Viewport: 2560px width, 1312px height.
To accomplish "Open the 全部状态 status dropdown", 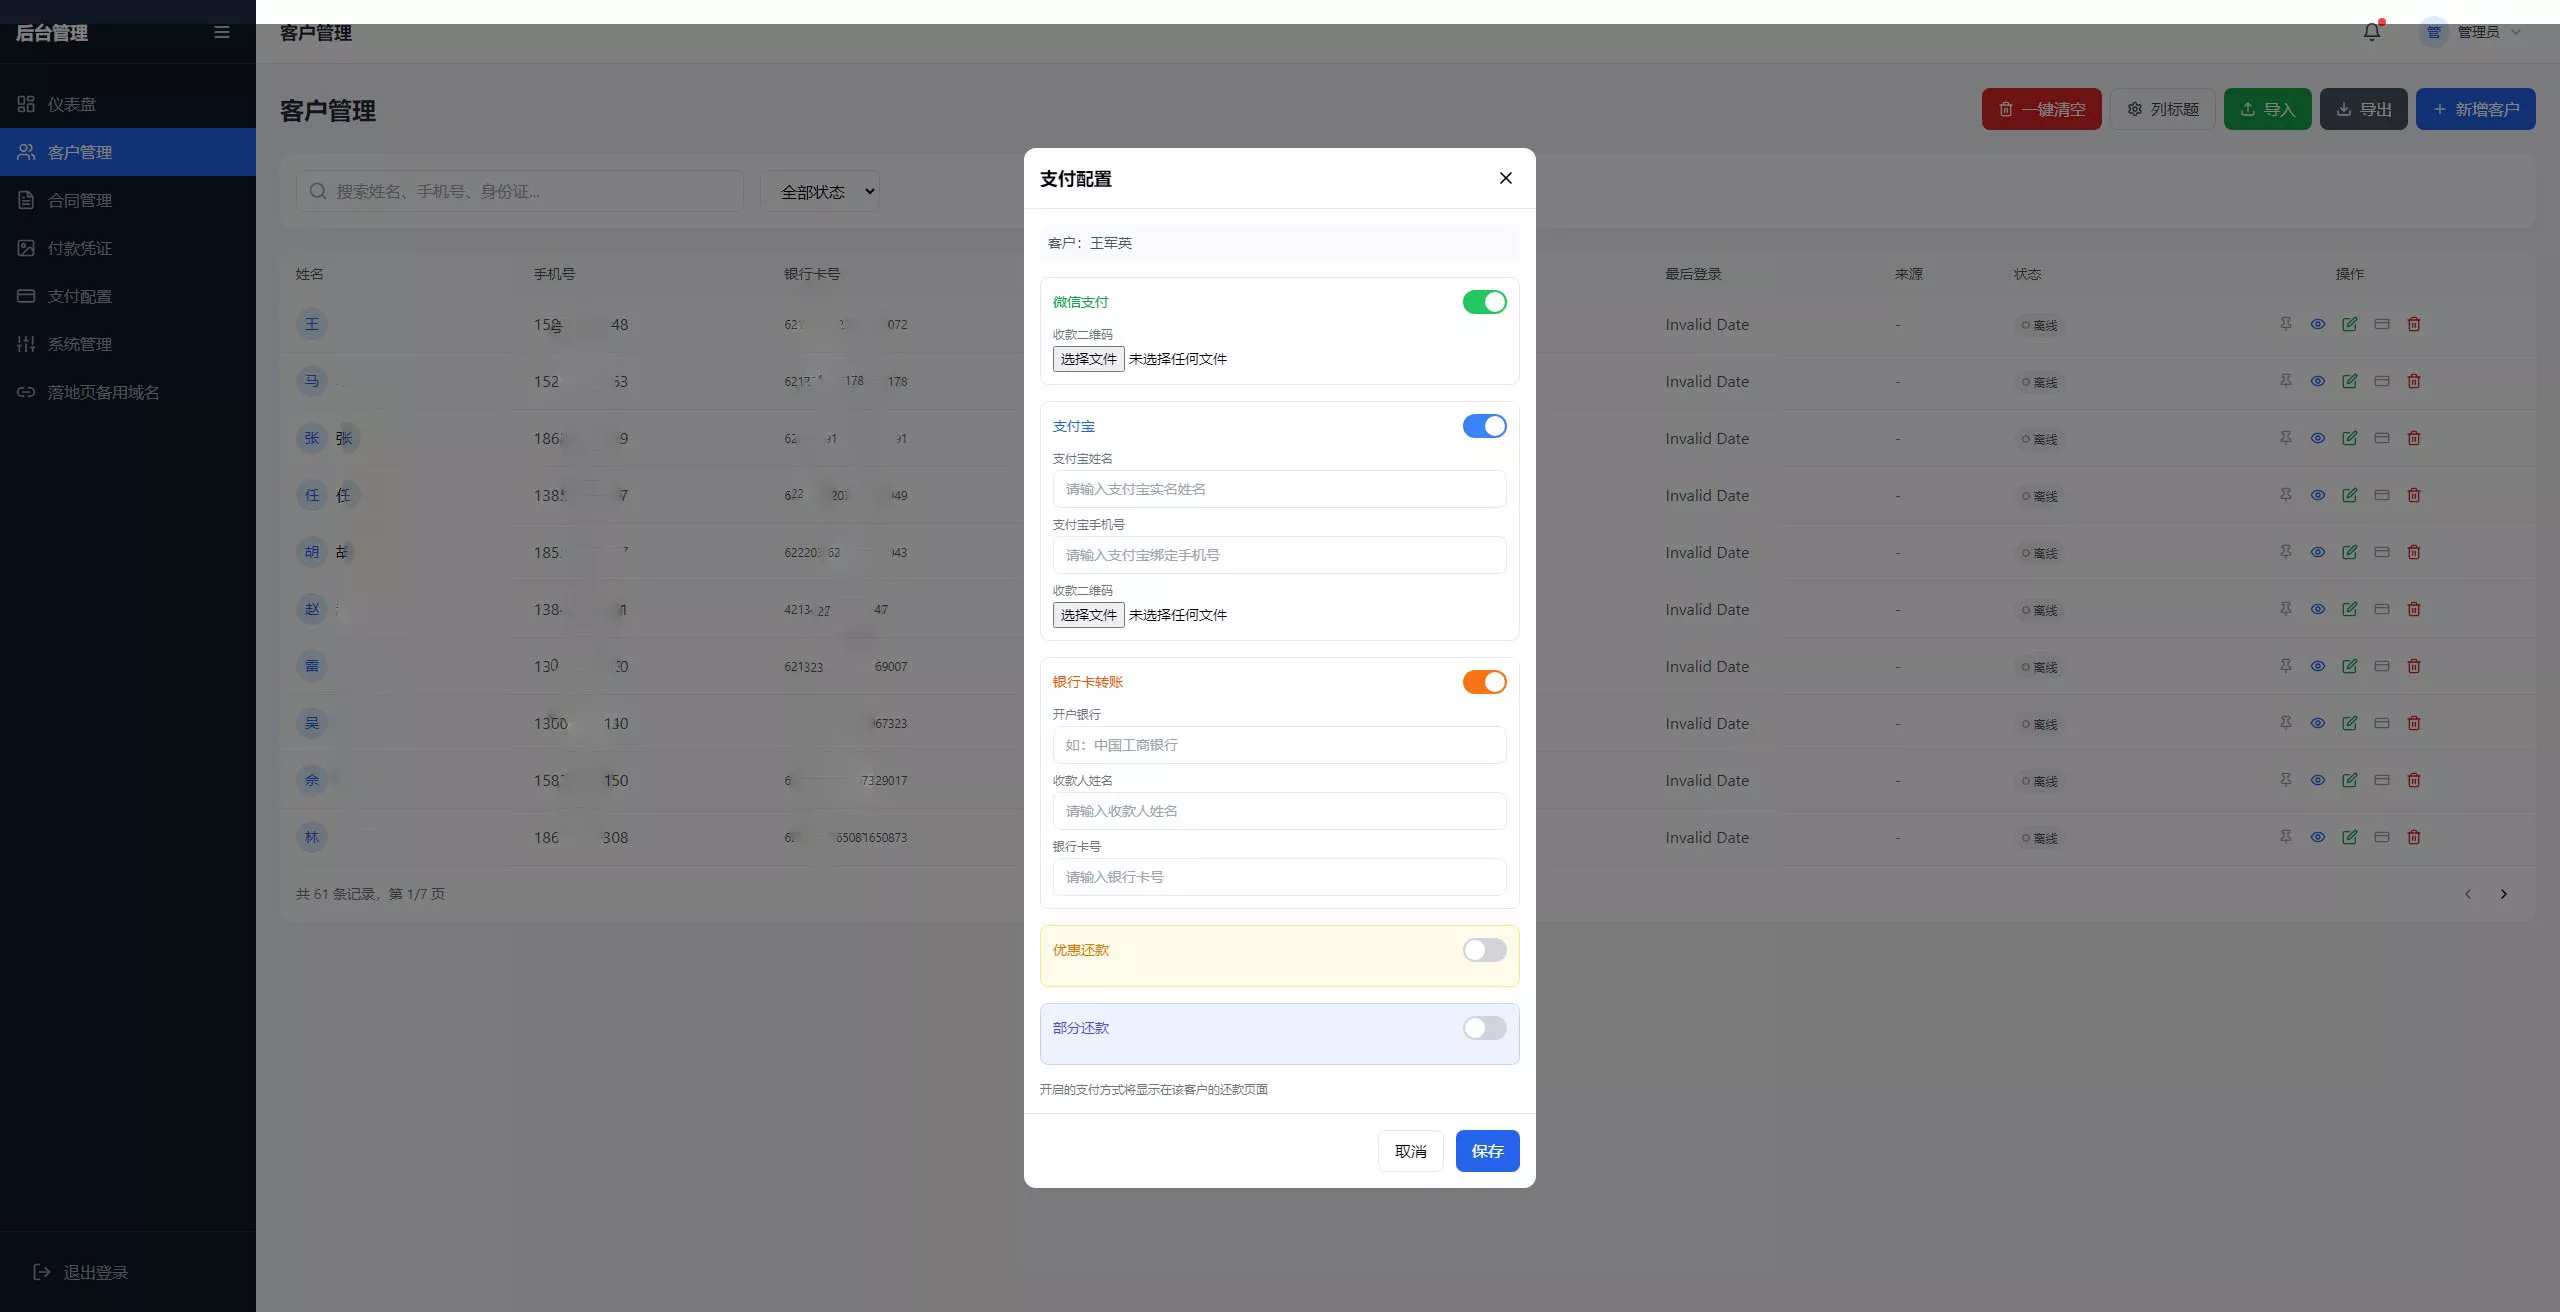I will click(x=820, y=191).
